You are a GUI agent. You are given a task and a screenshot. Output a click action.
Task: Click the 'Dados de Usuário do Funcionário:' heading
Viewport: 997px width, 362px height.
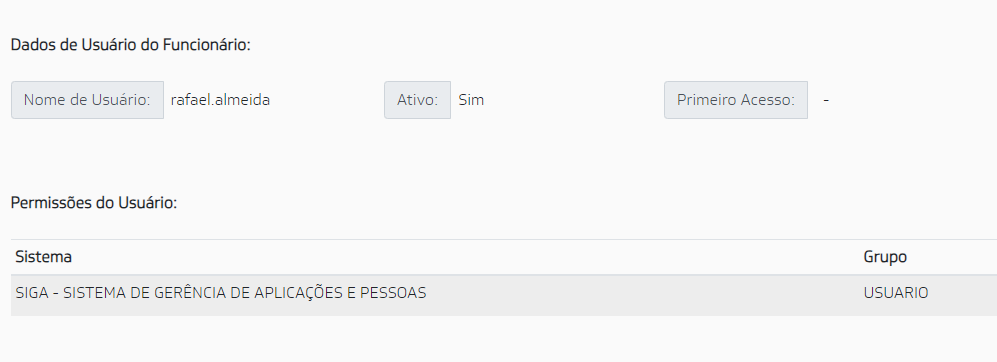tap(131, 45)
